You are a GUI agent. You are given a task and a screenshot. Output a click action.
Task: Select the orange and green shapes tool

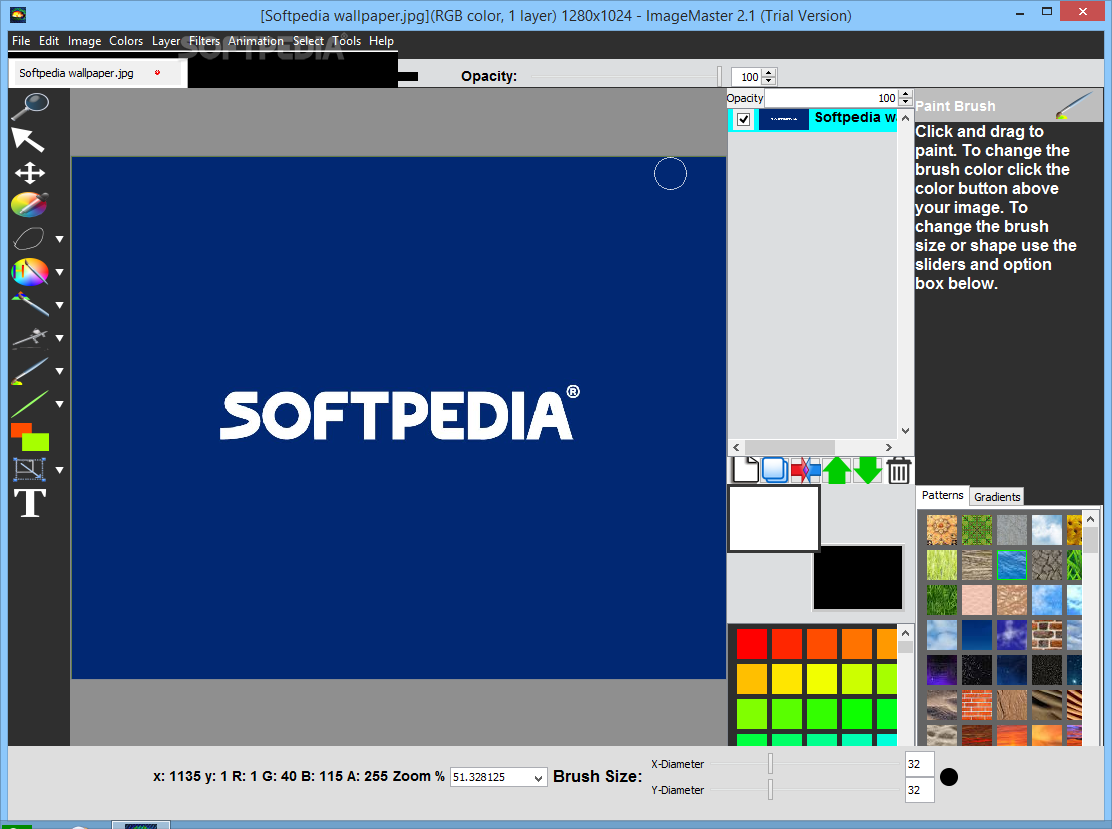(30, 437)
